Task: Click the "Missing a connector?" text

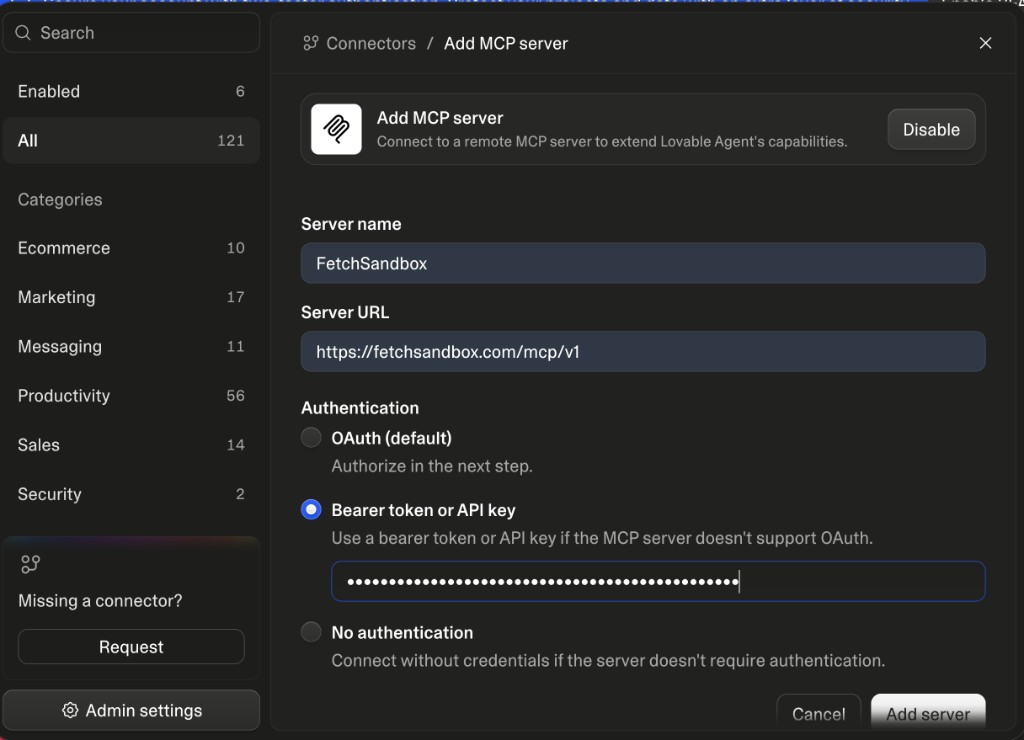Action: pyautogui.click(x=101, y=600)
